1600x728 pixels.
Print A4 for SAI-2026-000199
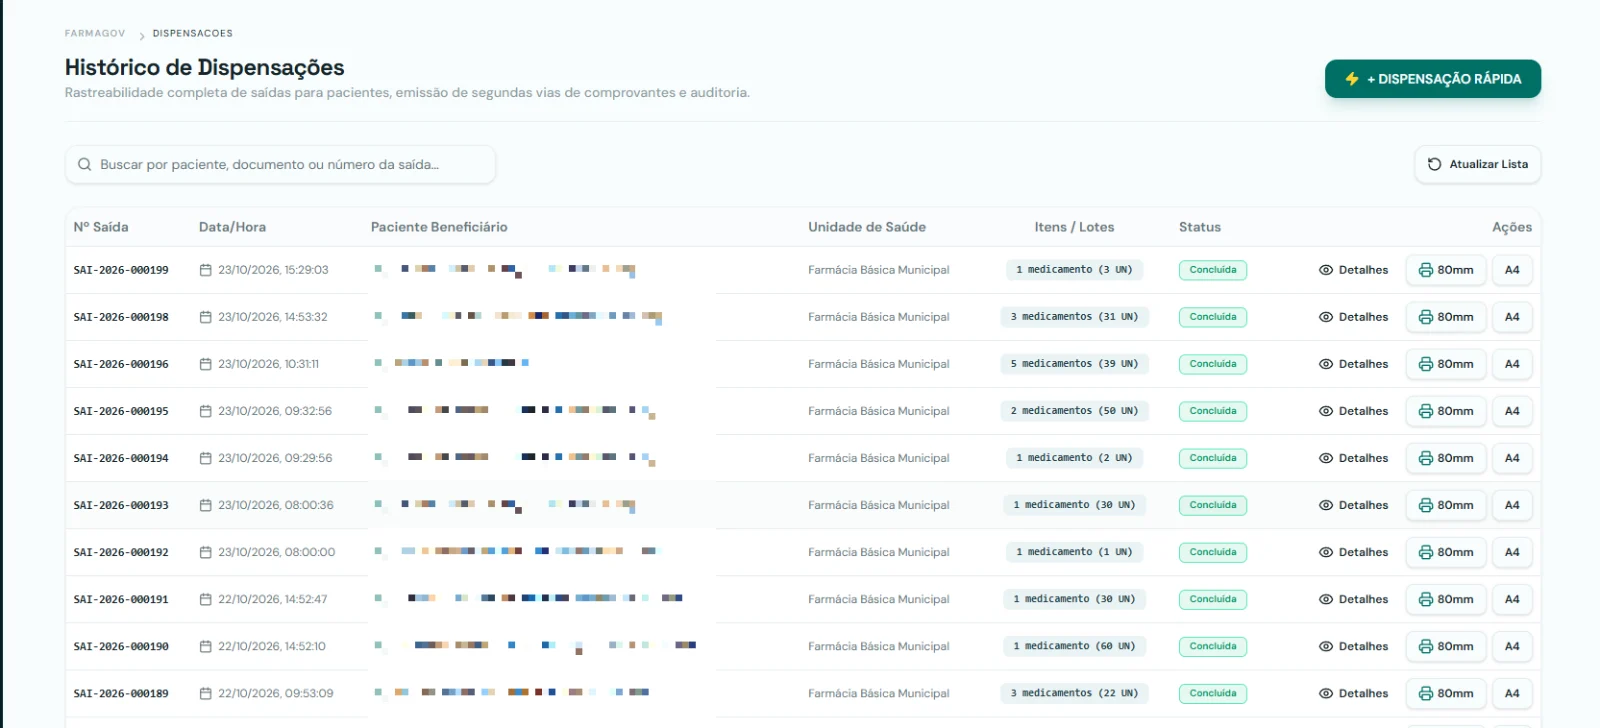point(1512,270)
